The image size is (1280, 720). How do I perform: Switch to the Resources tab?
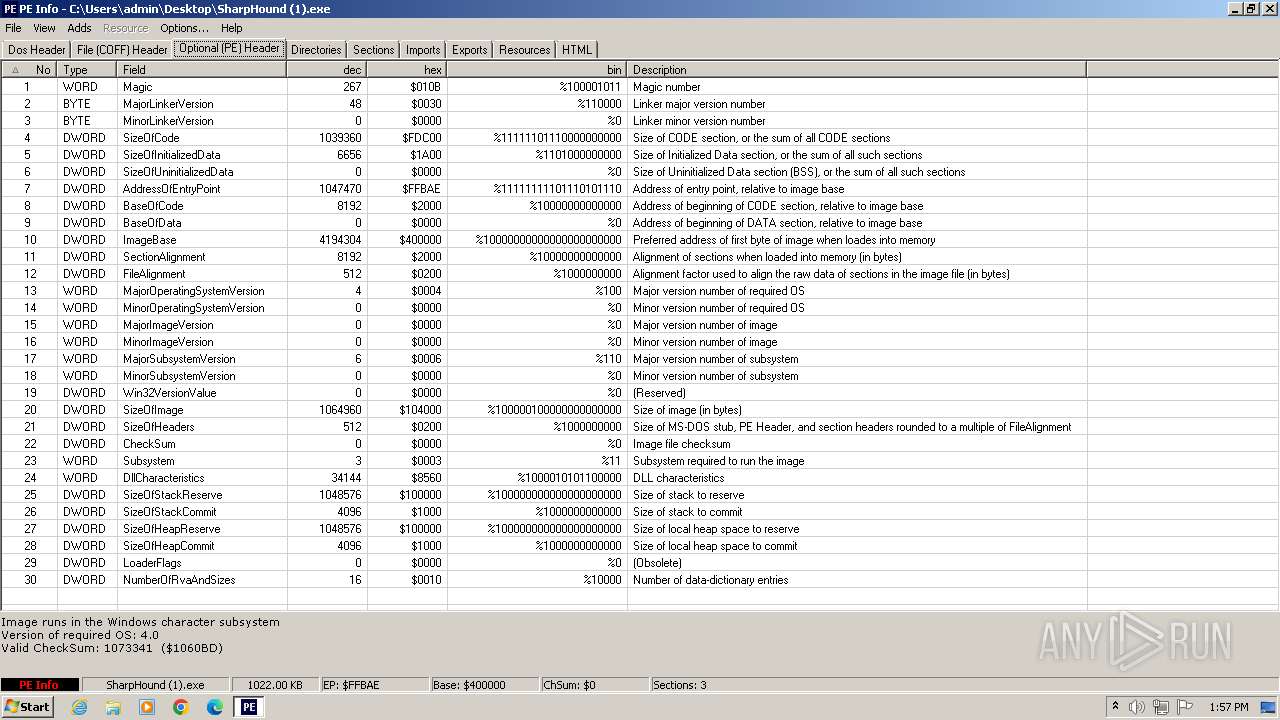pyautogui.click(x=525, y=49)
